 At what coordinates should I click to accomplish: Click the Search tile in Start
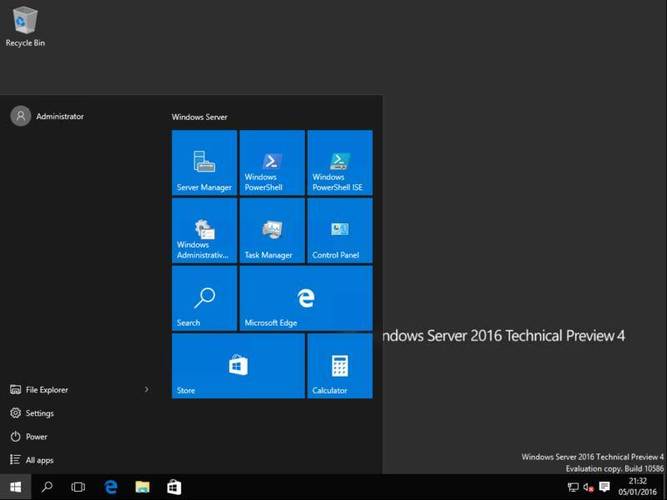coord(204,298)
